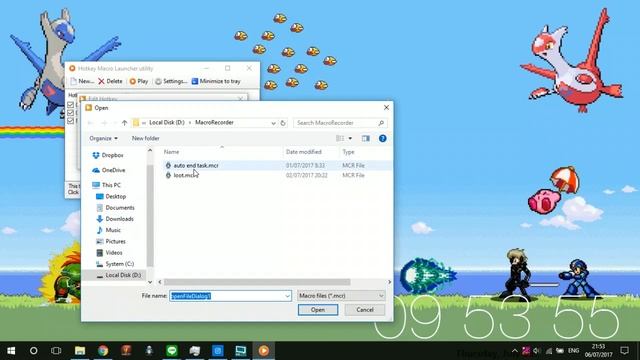Open Help in Open dialog
The width and height of the screenshot is (640, 360).
(382, 138)
